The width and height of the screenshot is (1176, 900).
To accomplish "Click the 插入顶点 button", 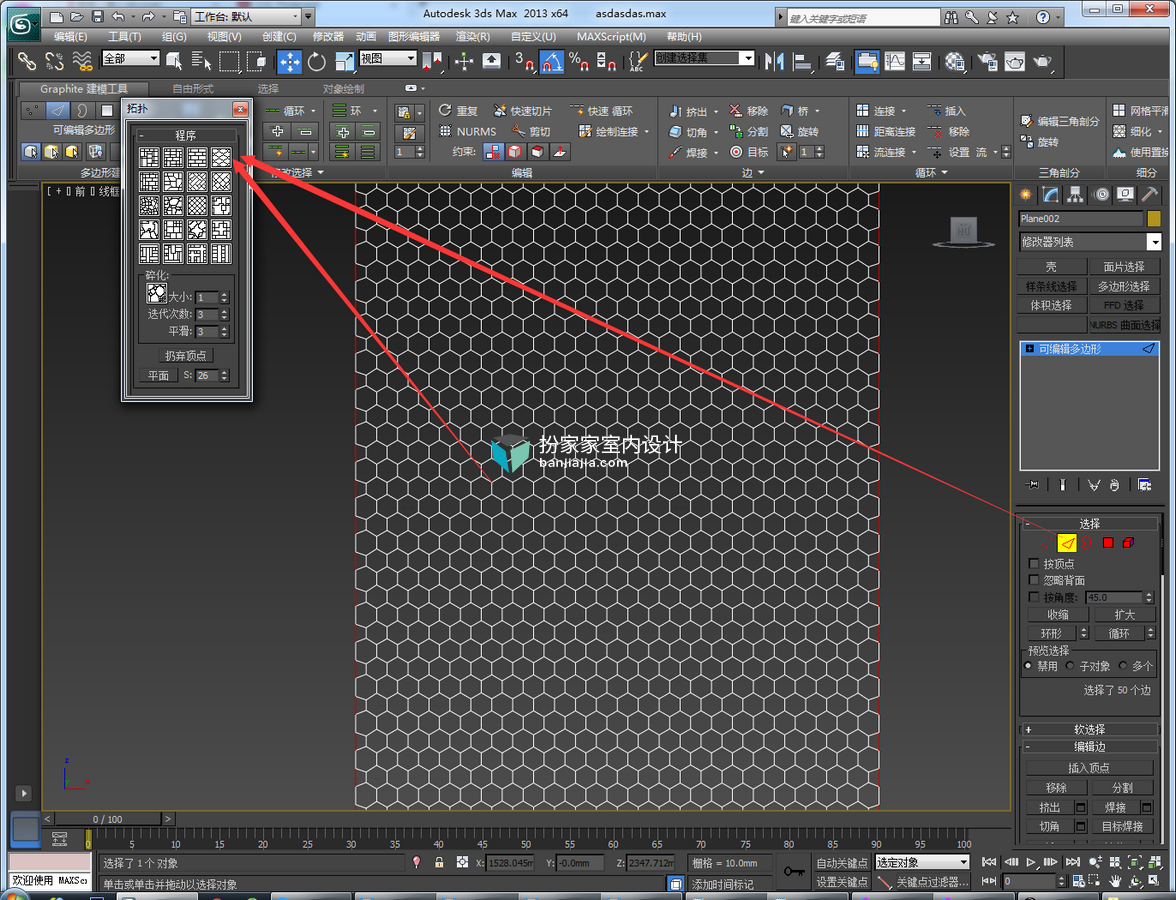I will [1089, 768].
